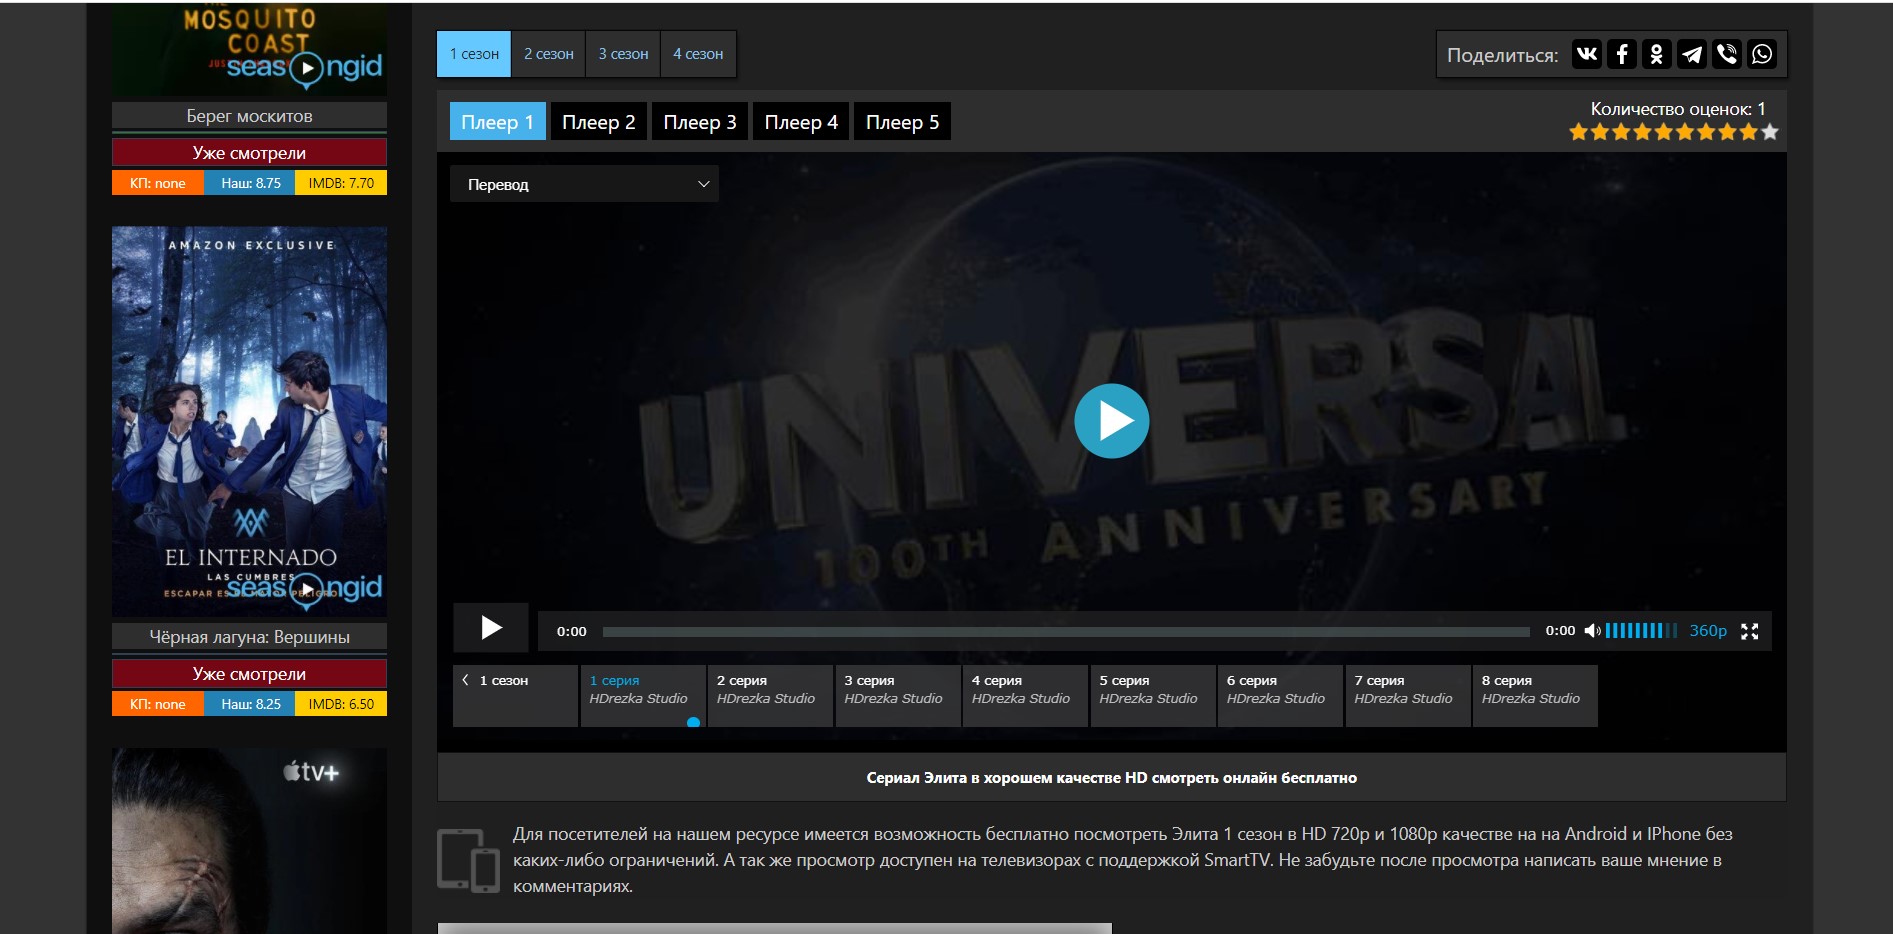Viewport: 1893px width, 934px height.
Task: Share via the Odnoklassniki icon
Action: tap(1657, 54)
